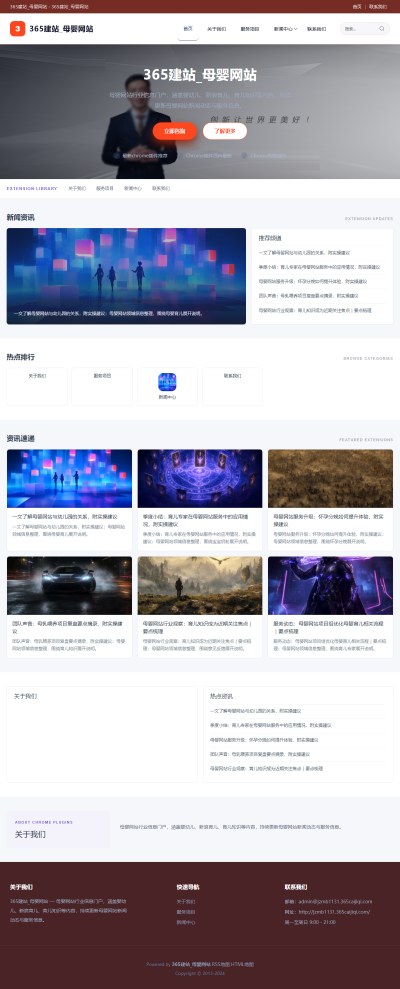The image size is (400, 989).
Task: Open 一文了解母婴网站 card title in 资讯速递
Action: coord(64,517)
